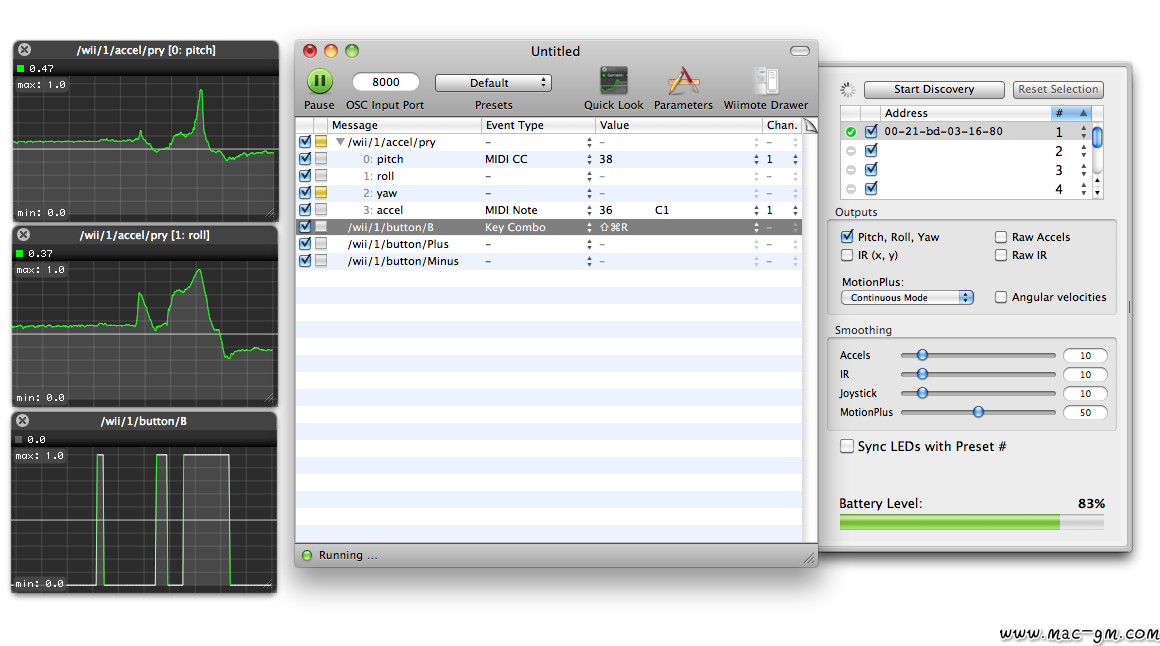Check Sync LEDs with Preset #
1160x646 pixels.
pyautogui.click(x=847, y=446)
